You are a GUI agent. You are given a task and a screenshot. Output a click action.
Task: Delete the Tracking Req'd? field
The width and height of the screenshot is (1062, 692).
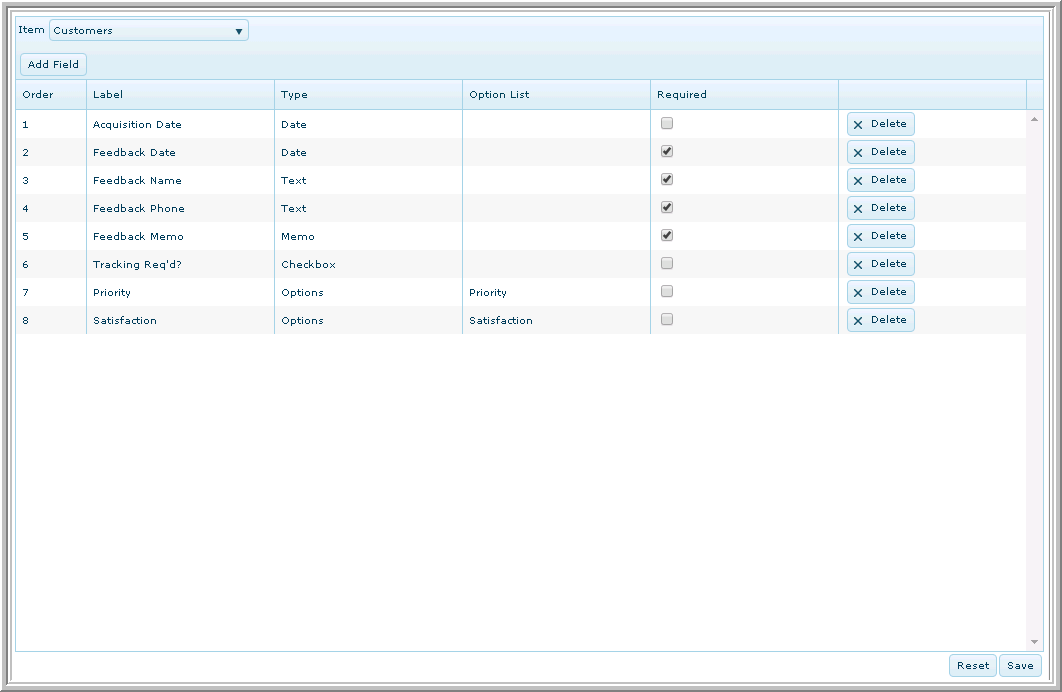[880, 264]
